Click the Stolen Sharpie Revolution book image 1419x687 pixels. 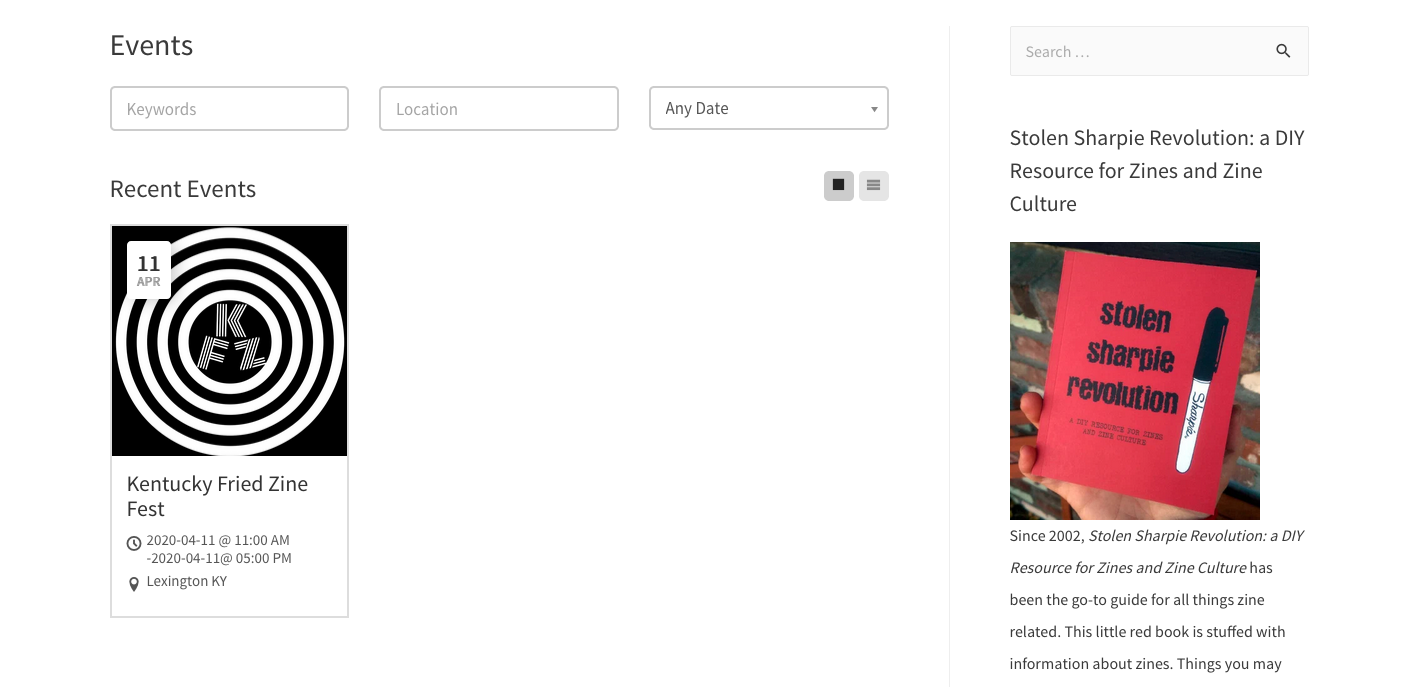point(1135,381)
